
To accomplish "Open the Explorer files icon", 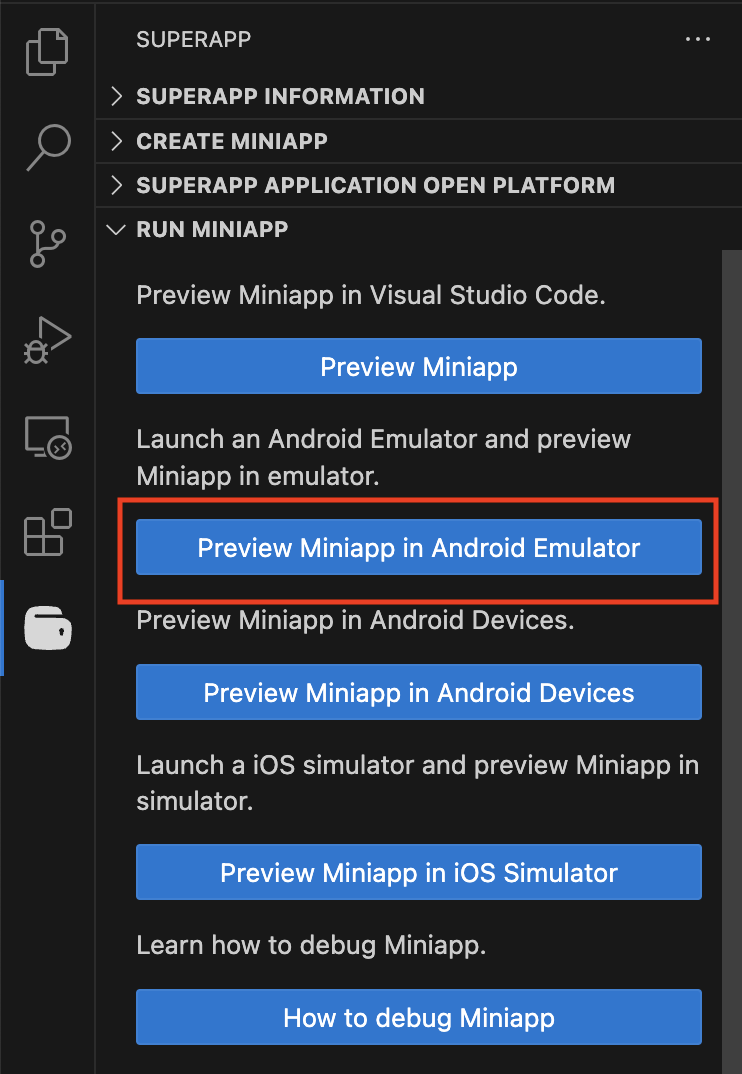I will 47,51.
